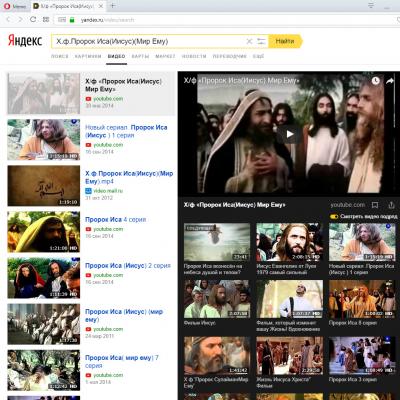Open Пророк Иса 4 серия link
The height and width of the screenshot is (400, 400).
[116, 220]
